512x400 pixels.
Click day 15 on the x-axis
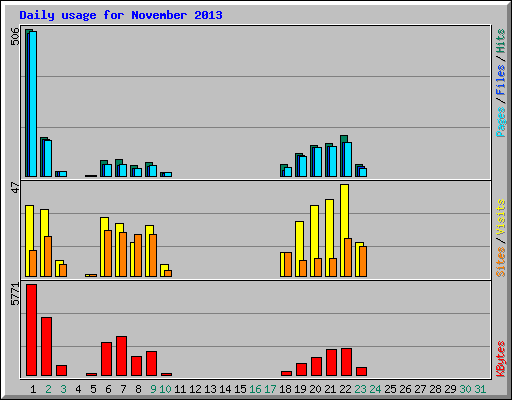point(240,389)
